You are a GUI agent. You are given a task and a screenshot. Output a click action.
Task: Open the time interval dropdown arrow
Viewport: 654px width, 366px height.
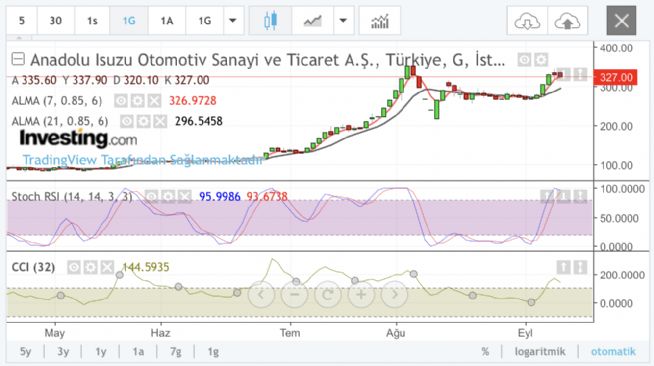[x=233, y=20]
